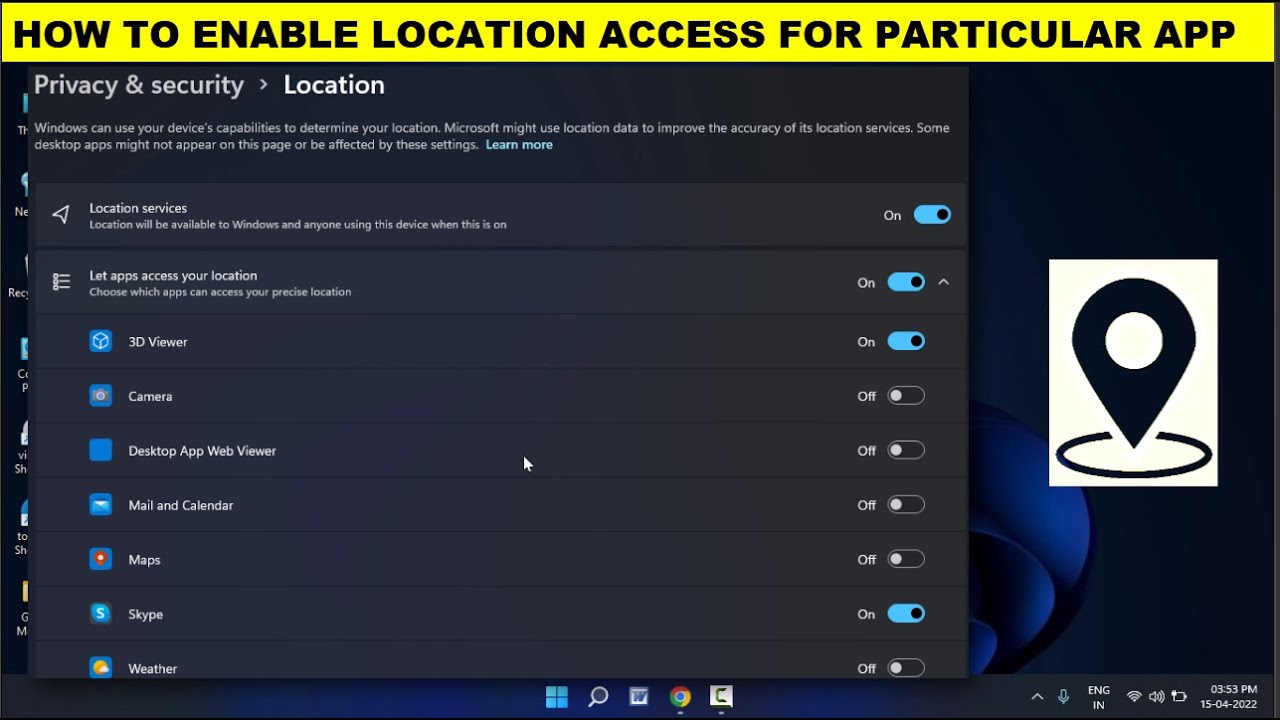Click the apps list icon beside Let apps access
Image resolution: width=1280 pixels, height=720 pixels.
61,282
